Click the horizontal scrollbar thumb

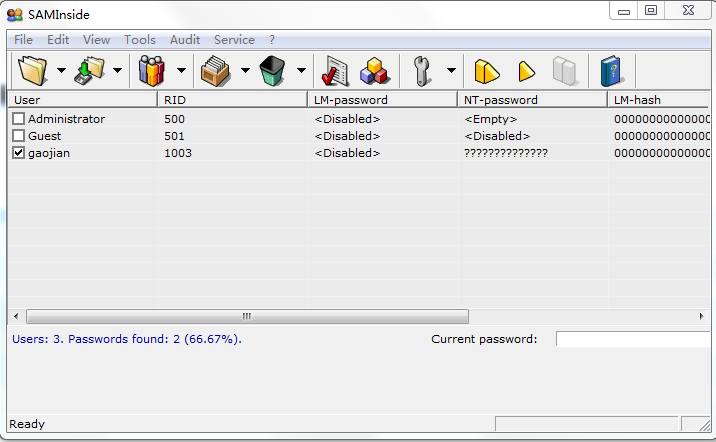(x=247, y=316)
